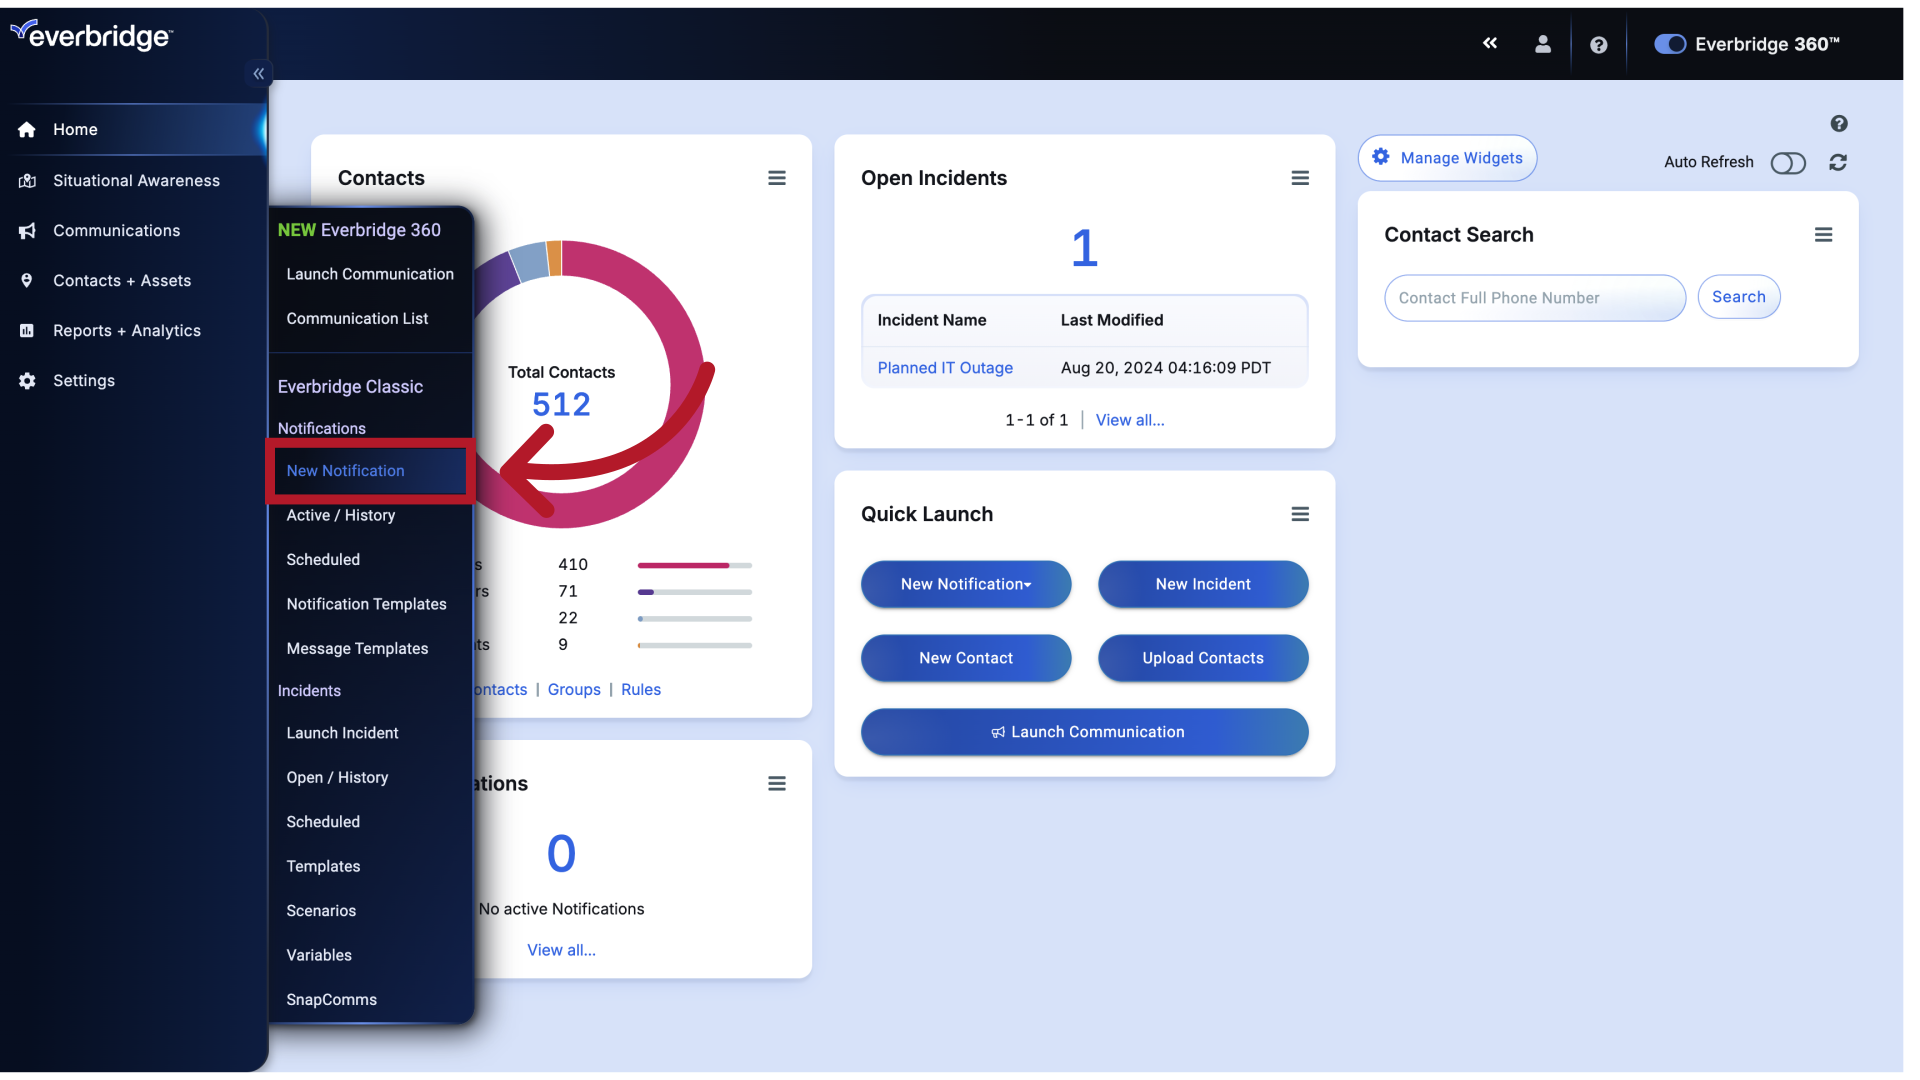Click the 22 contacts progress bar

(694, 619)
